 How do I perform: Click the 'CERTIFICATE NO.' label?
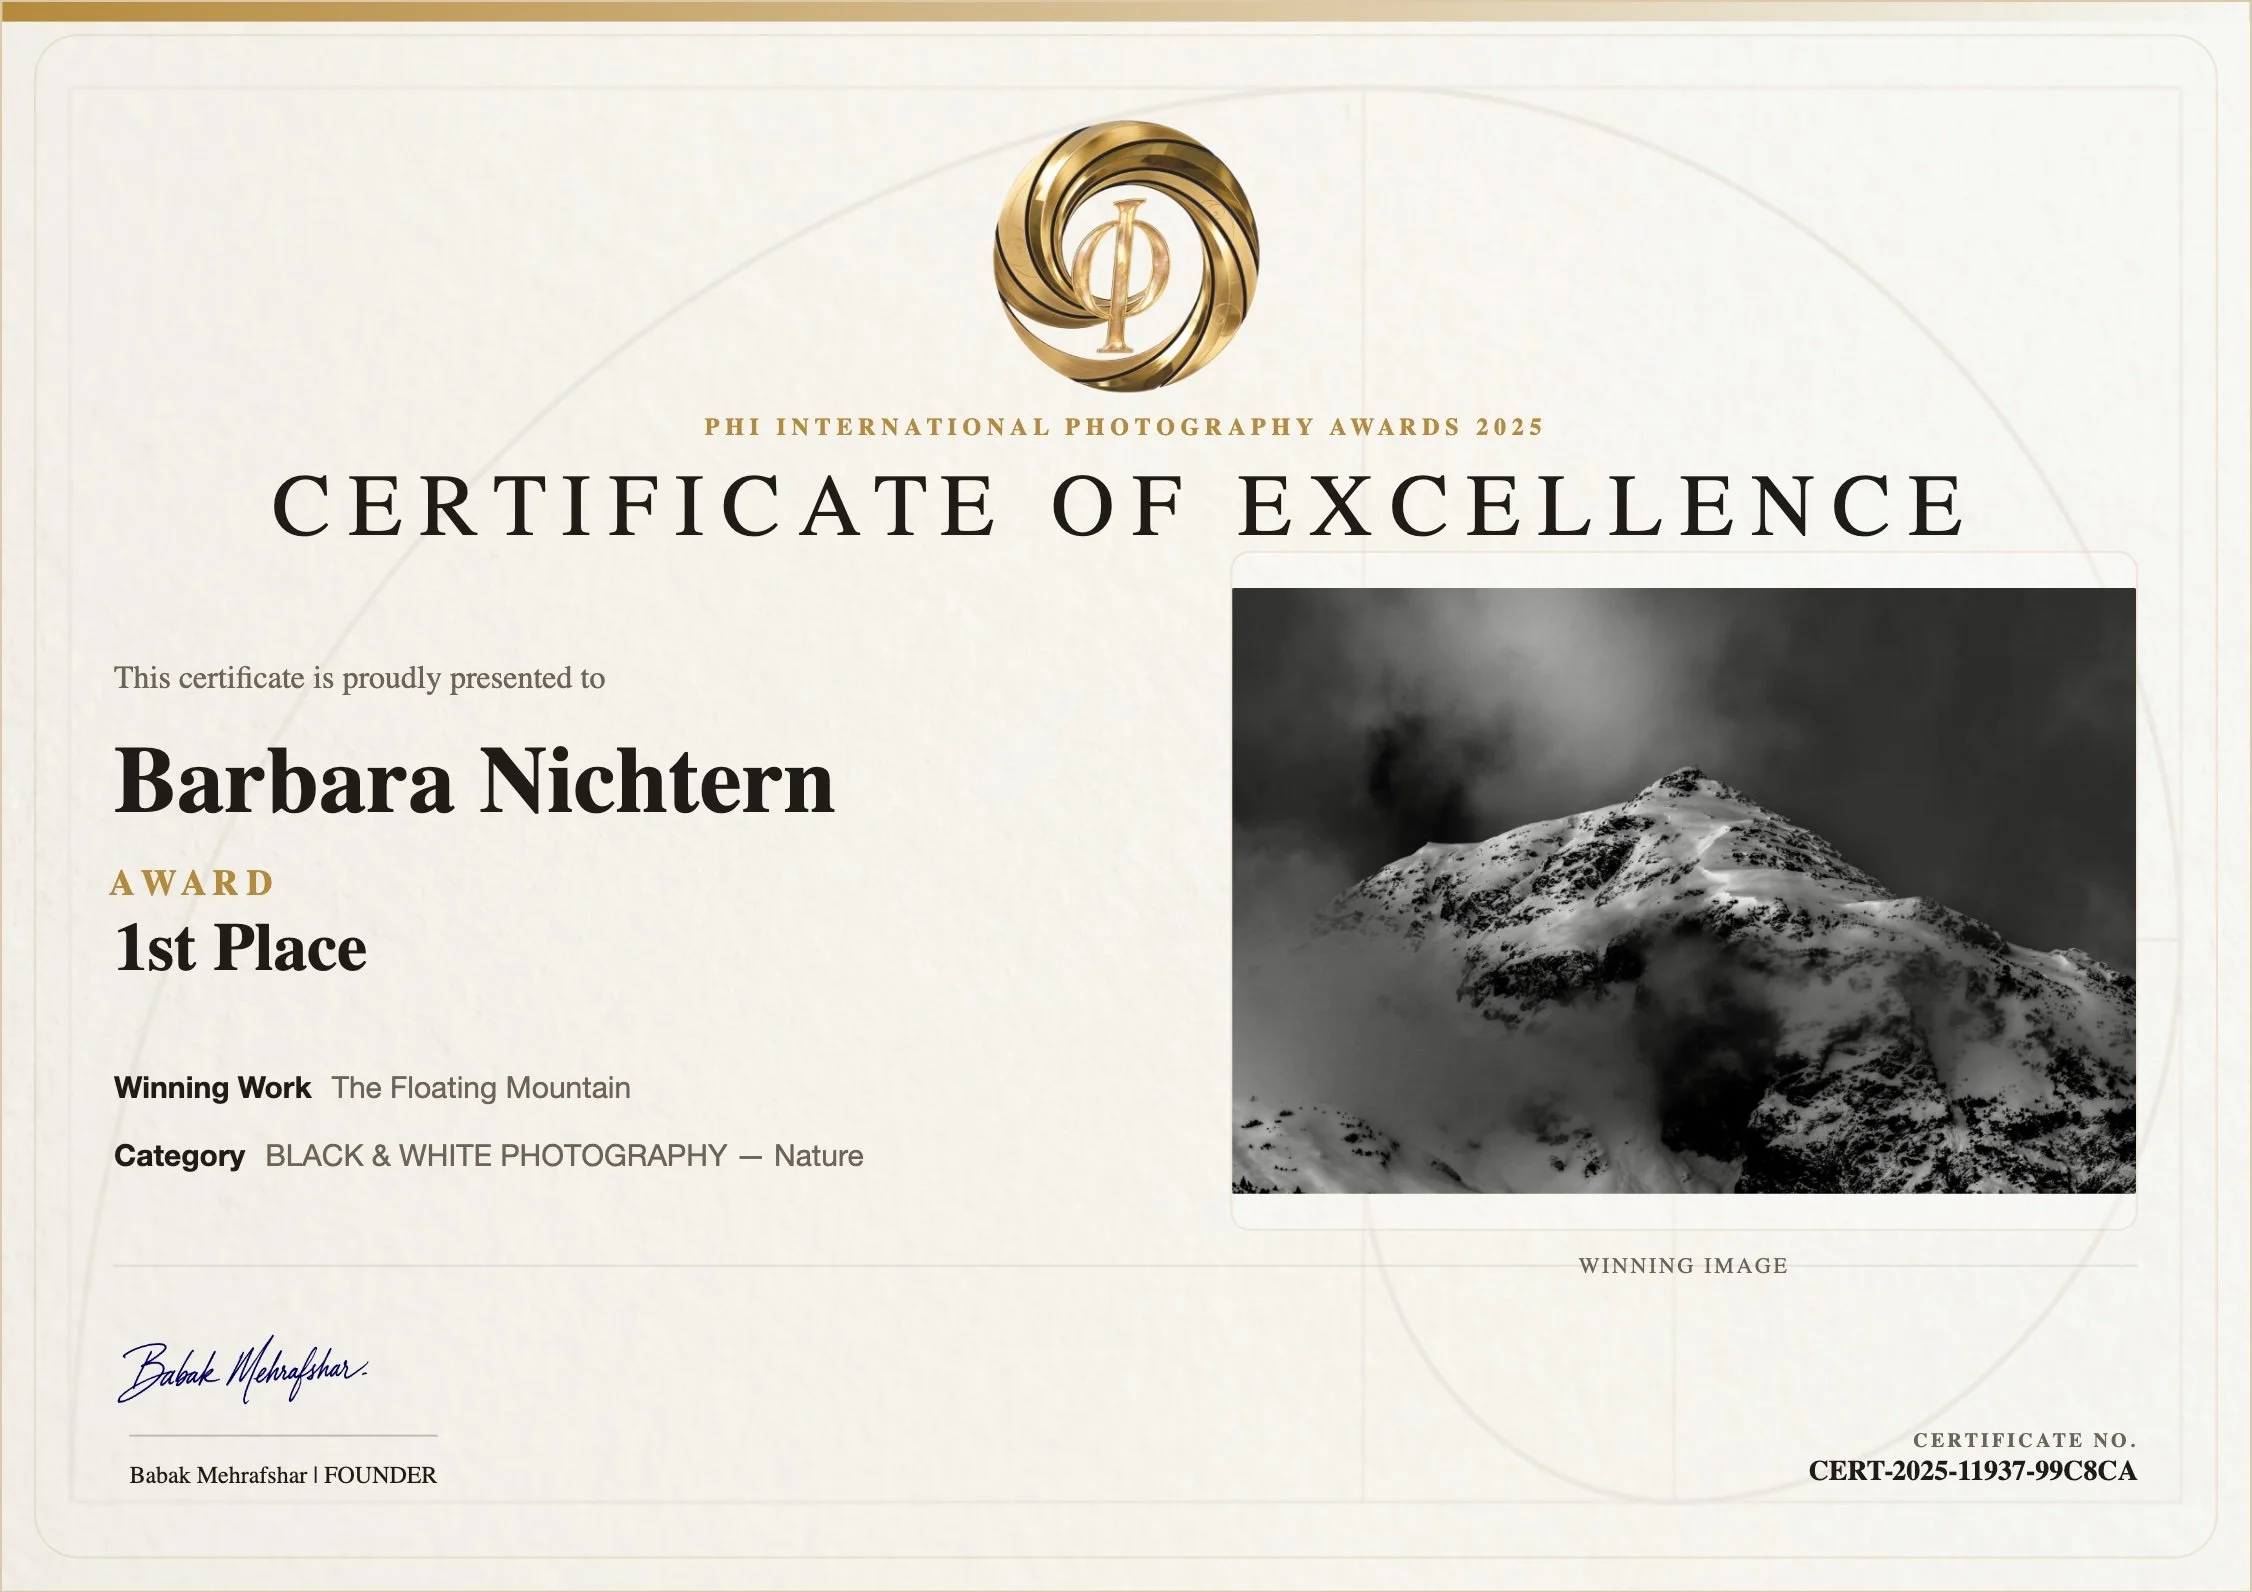point(2025,1440)
